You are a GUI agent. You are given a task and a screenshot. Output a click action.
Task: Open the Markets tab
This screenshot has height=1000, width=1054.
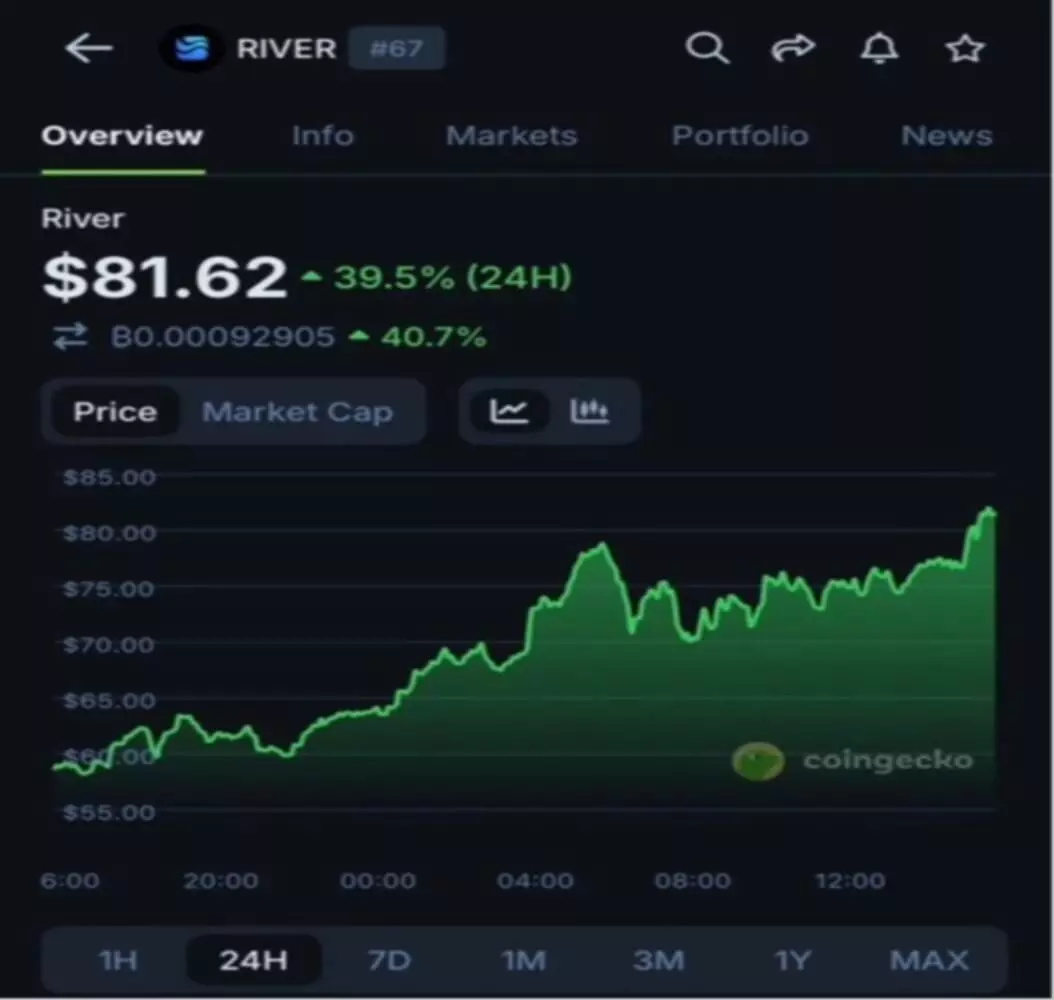click(511, 136)
